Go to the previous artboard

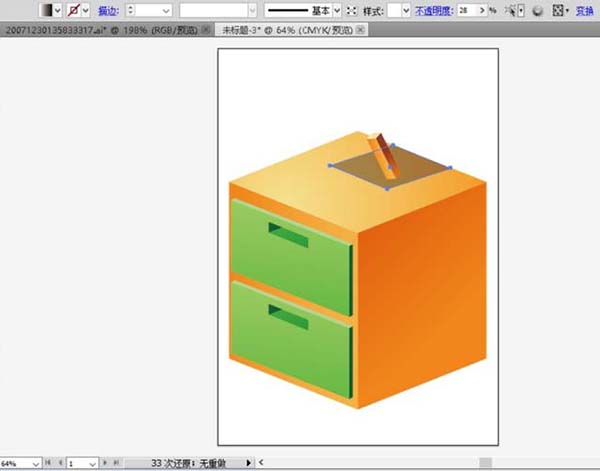click(x=60, y=463)
